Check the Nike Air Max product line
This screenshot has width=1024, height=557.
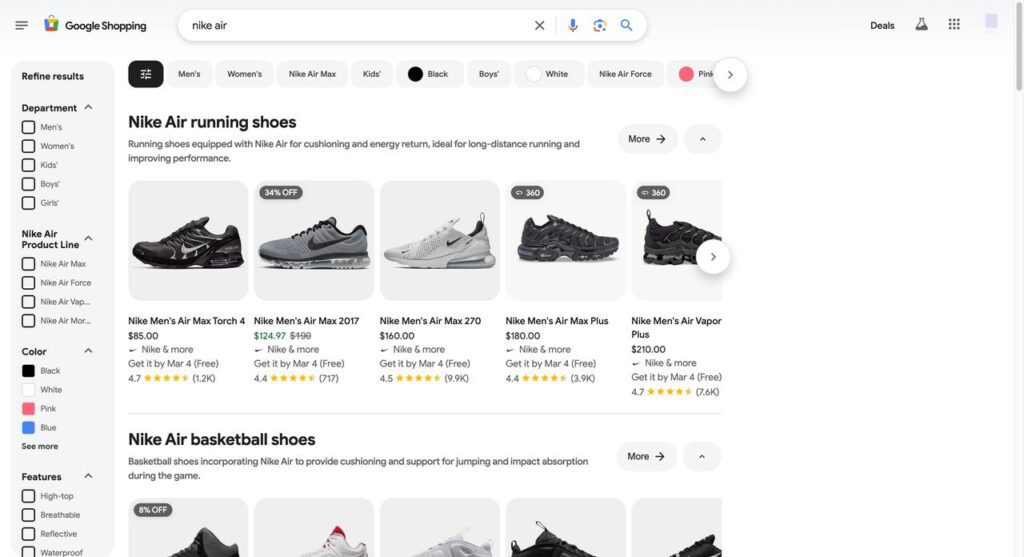click(29, 264)
